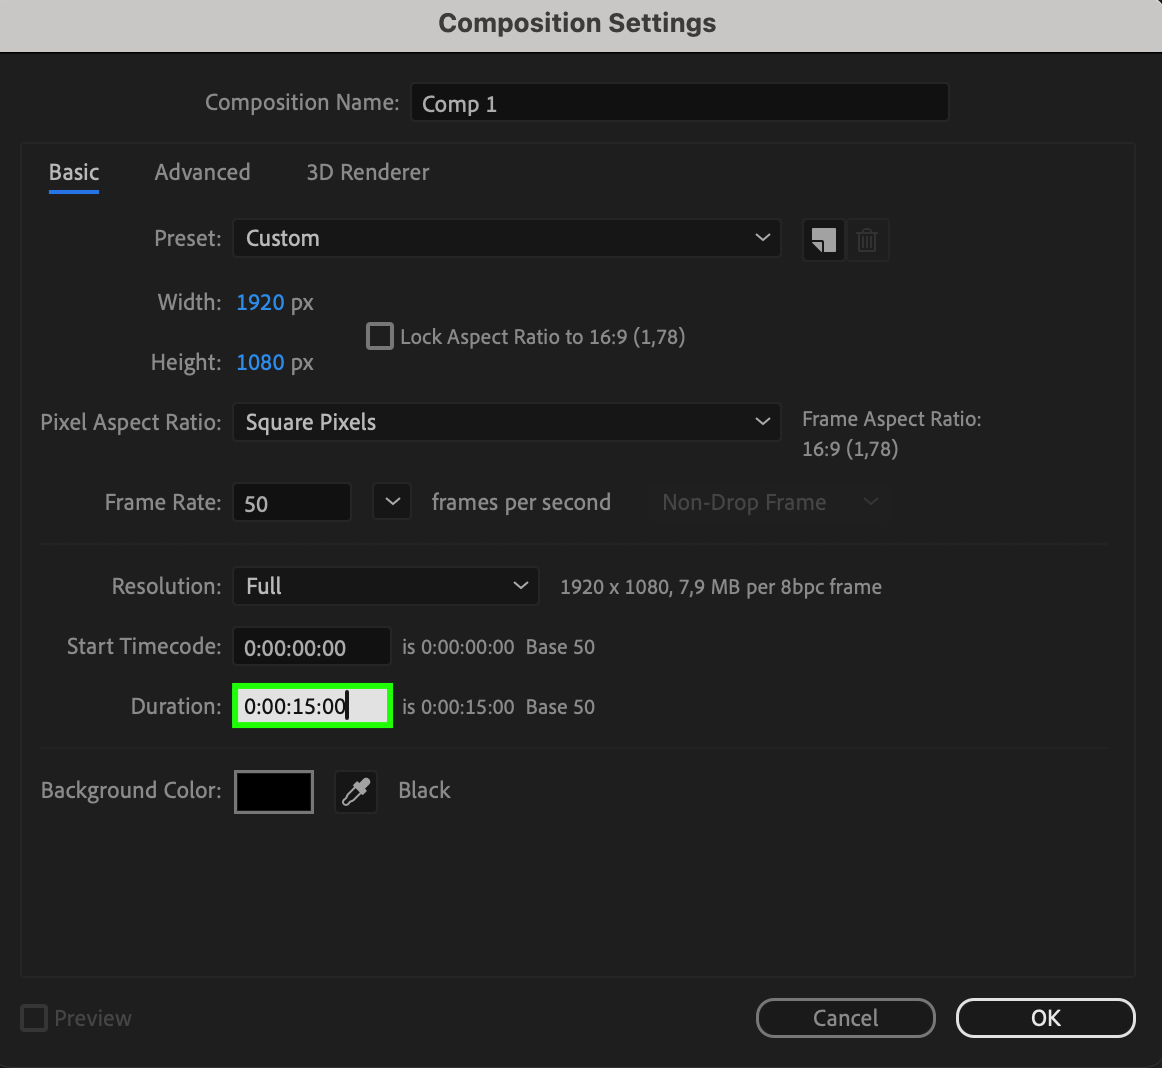Open the 3D Renderer tab

[367, 172]
